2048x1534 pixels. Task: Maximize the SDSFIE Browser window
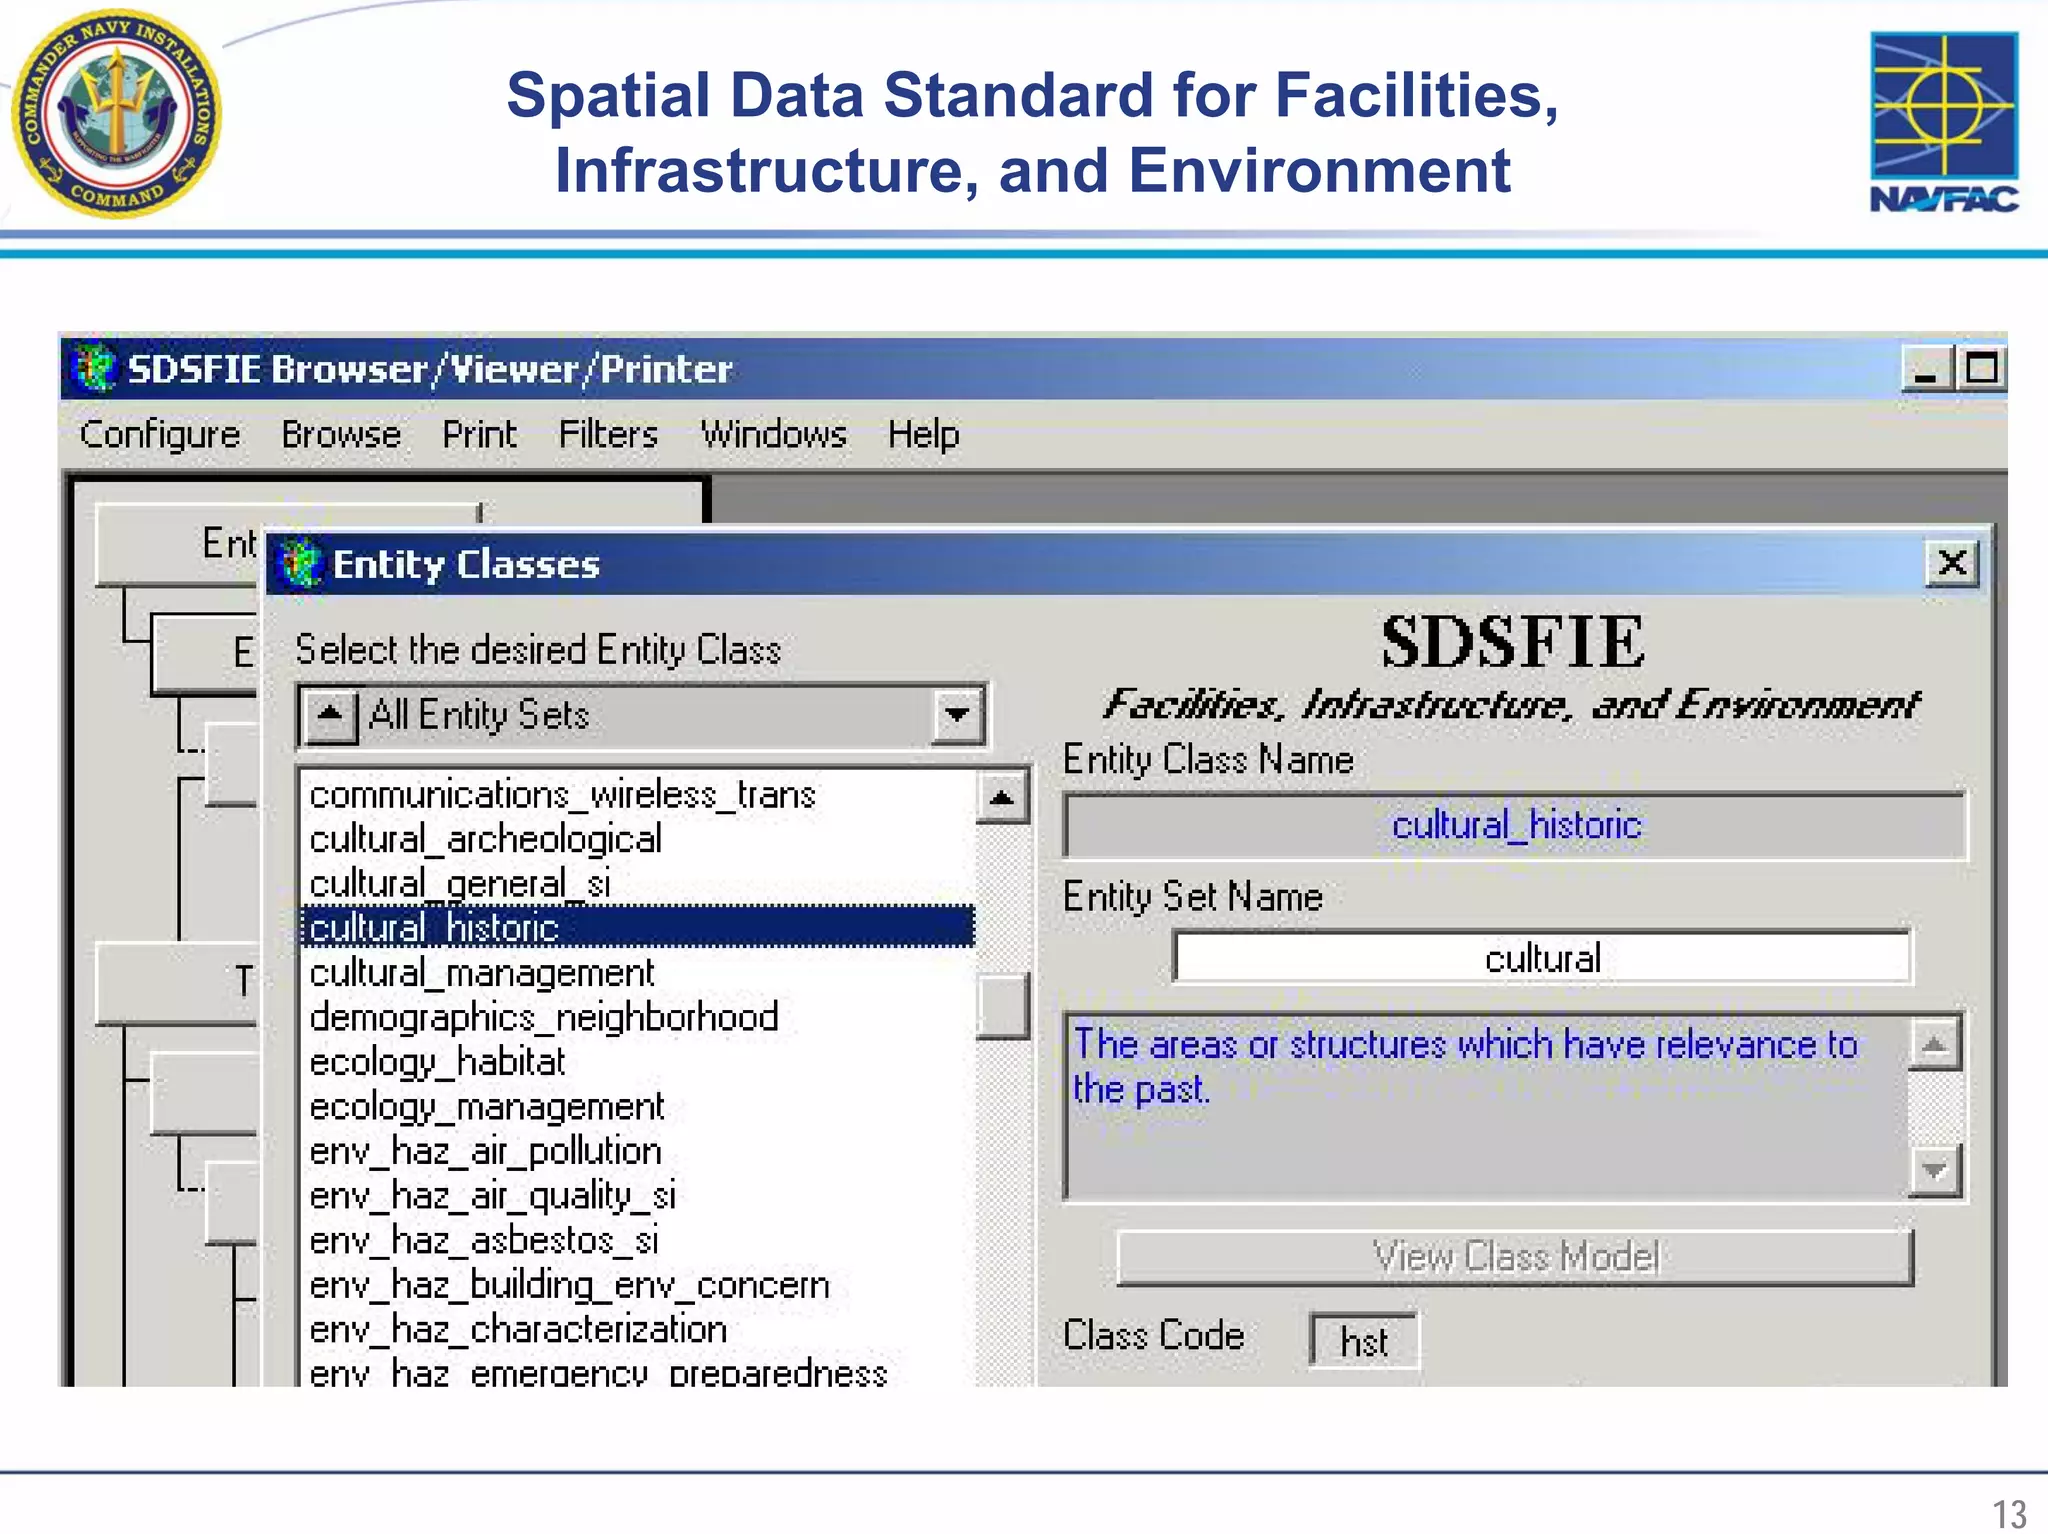[x=1981, y=369]
